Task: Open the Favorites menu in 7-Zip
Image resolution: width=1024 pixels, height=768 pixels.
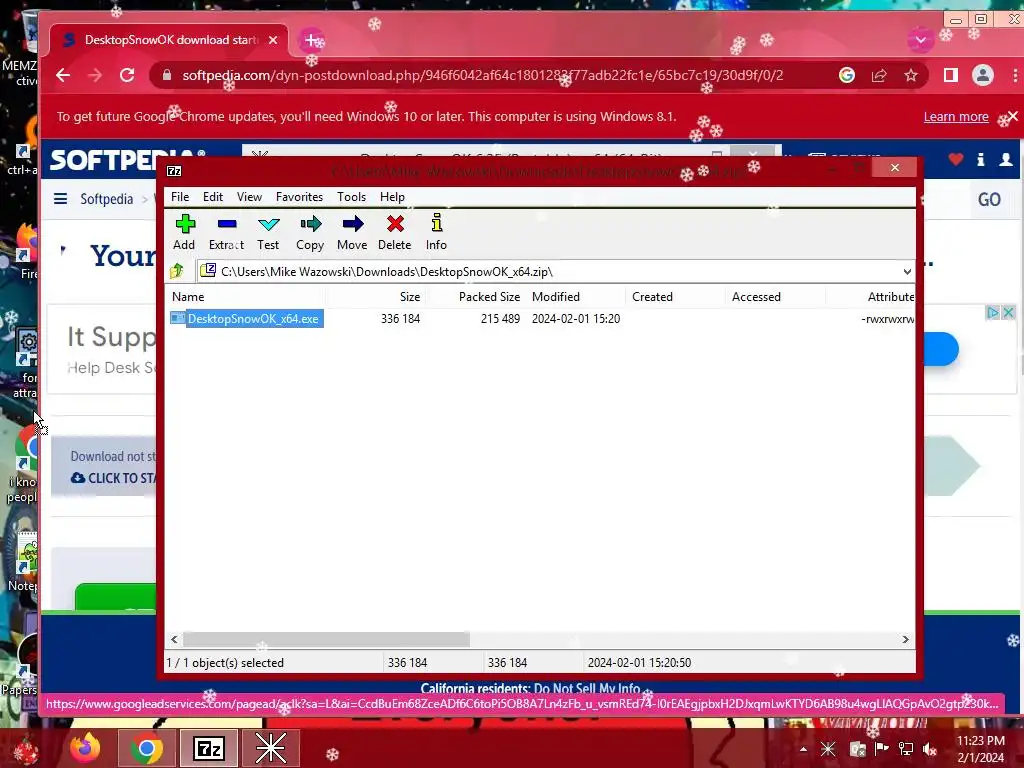Action: [299, 197]
